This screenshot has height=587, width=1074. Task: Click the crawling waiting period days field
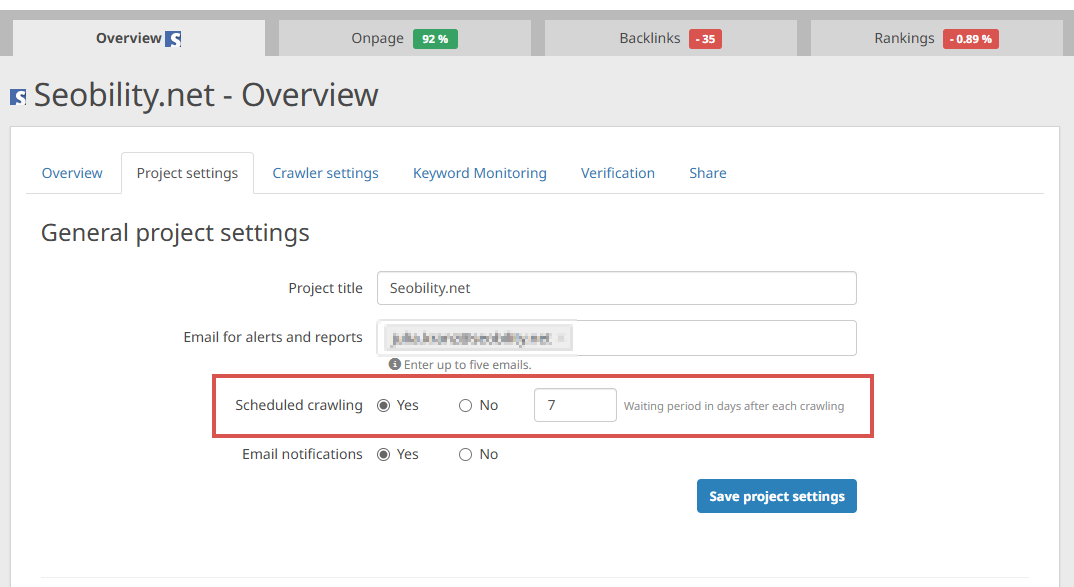point(575,405)
